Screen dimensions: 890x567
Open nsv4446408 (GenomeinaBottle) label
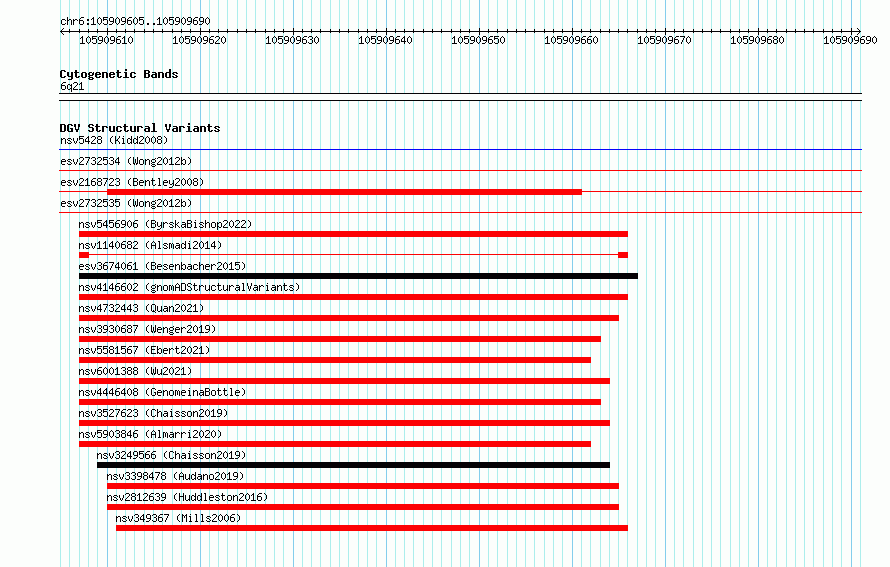pyautogui.click(x=162, y=392)
